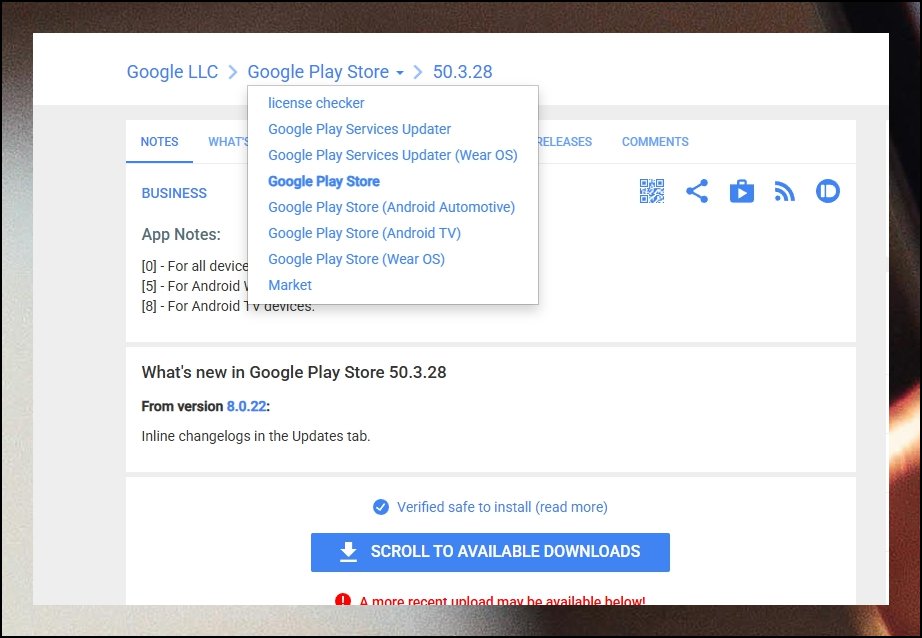Image resolution: width=922 pixels, height=638 pixels.
Task: Open the WHAT'S tab beside NOTES
Action: point(228,142)
